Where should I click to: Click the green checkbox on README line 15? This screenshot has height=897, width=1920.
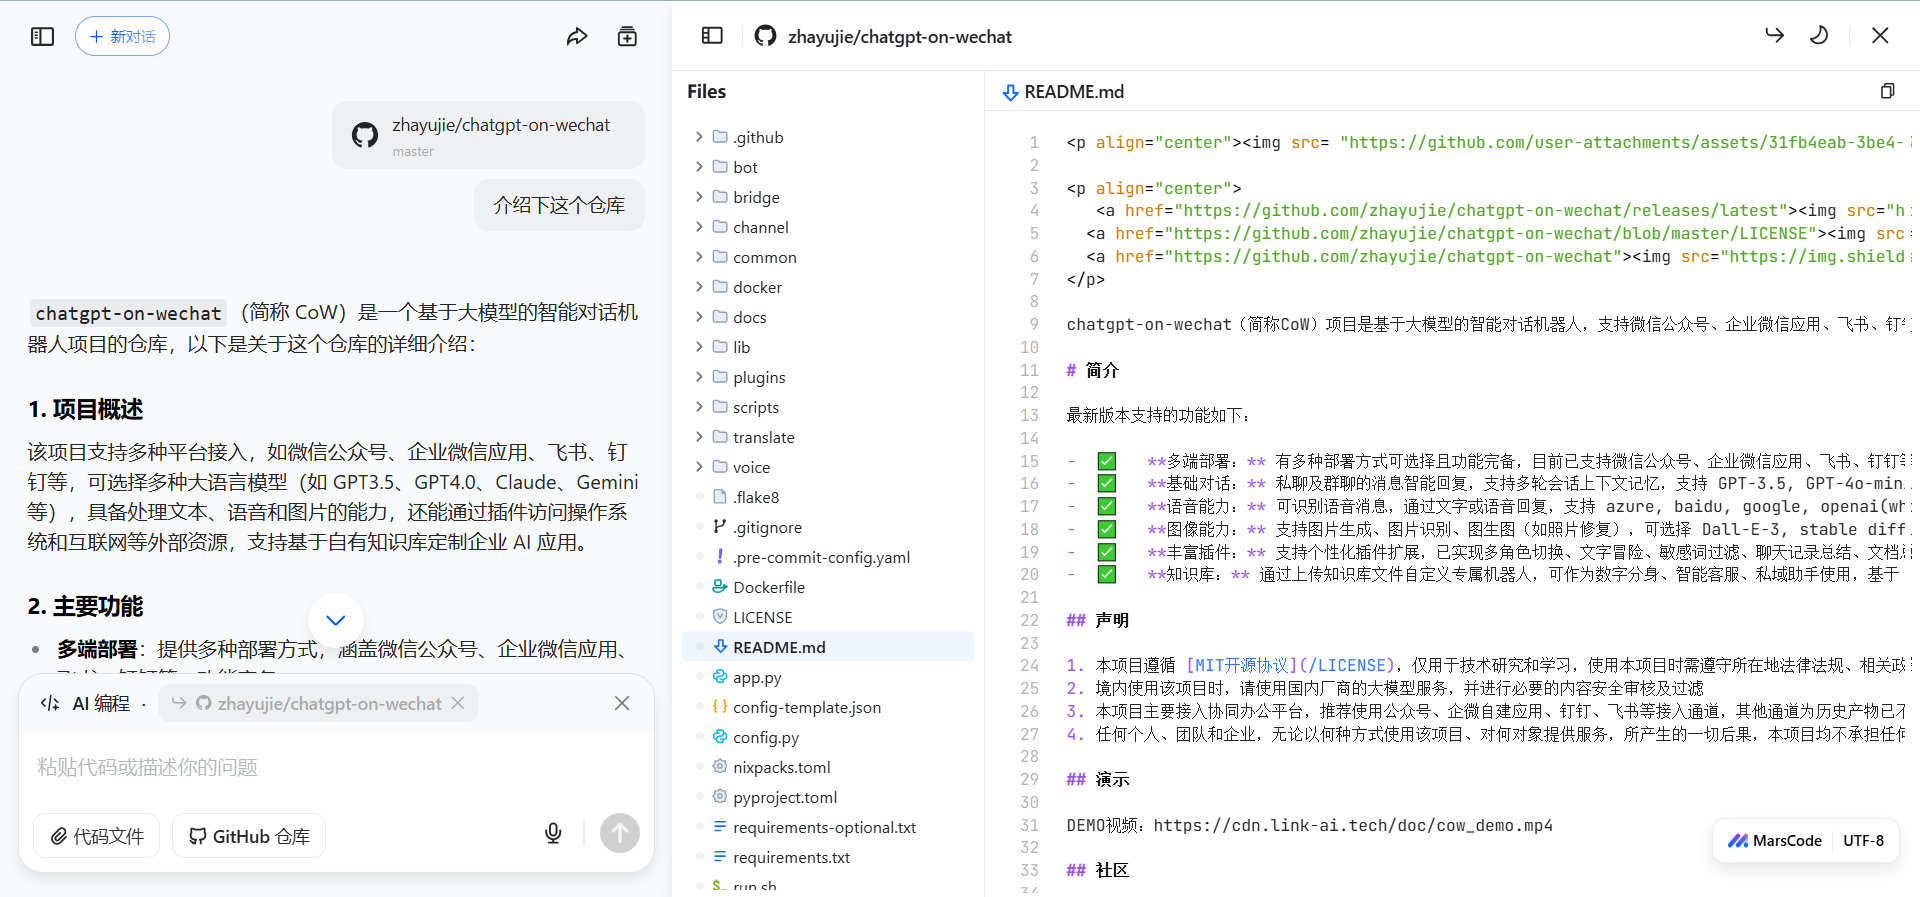[x=1106, y=461]
